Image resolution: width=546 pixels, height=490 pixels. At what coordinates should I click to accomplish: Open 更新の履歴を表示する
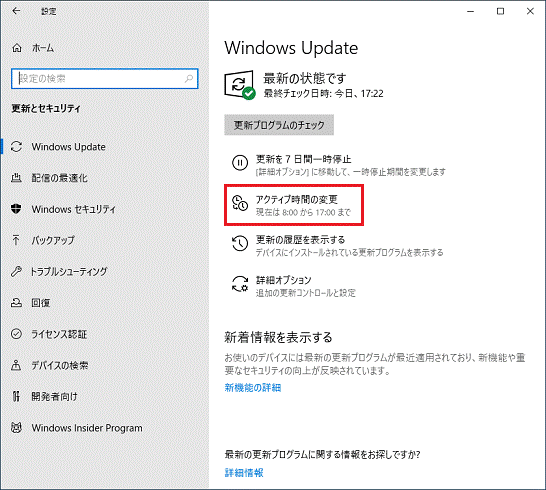[x=337, y=246]
